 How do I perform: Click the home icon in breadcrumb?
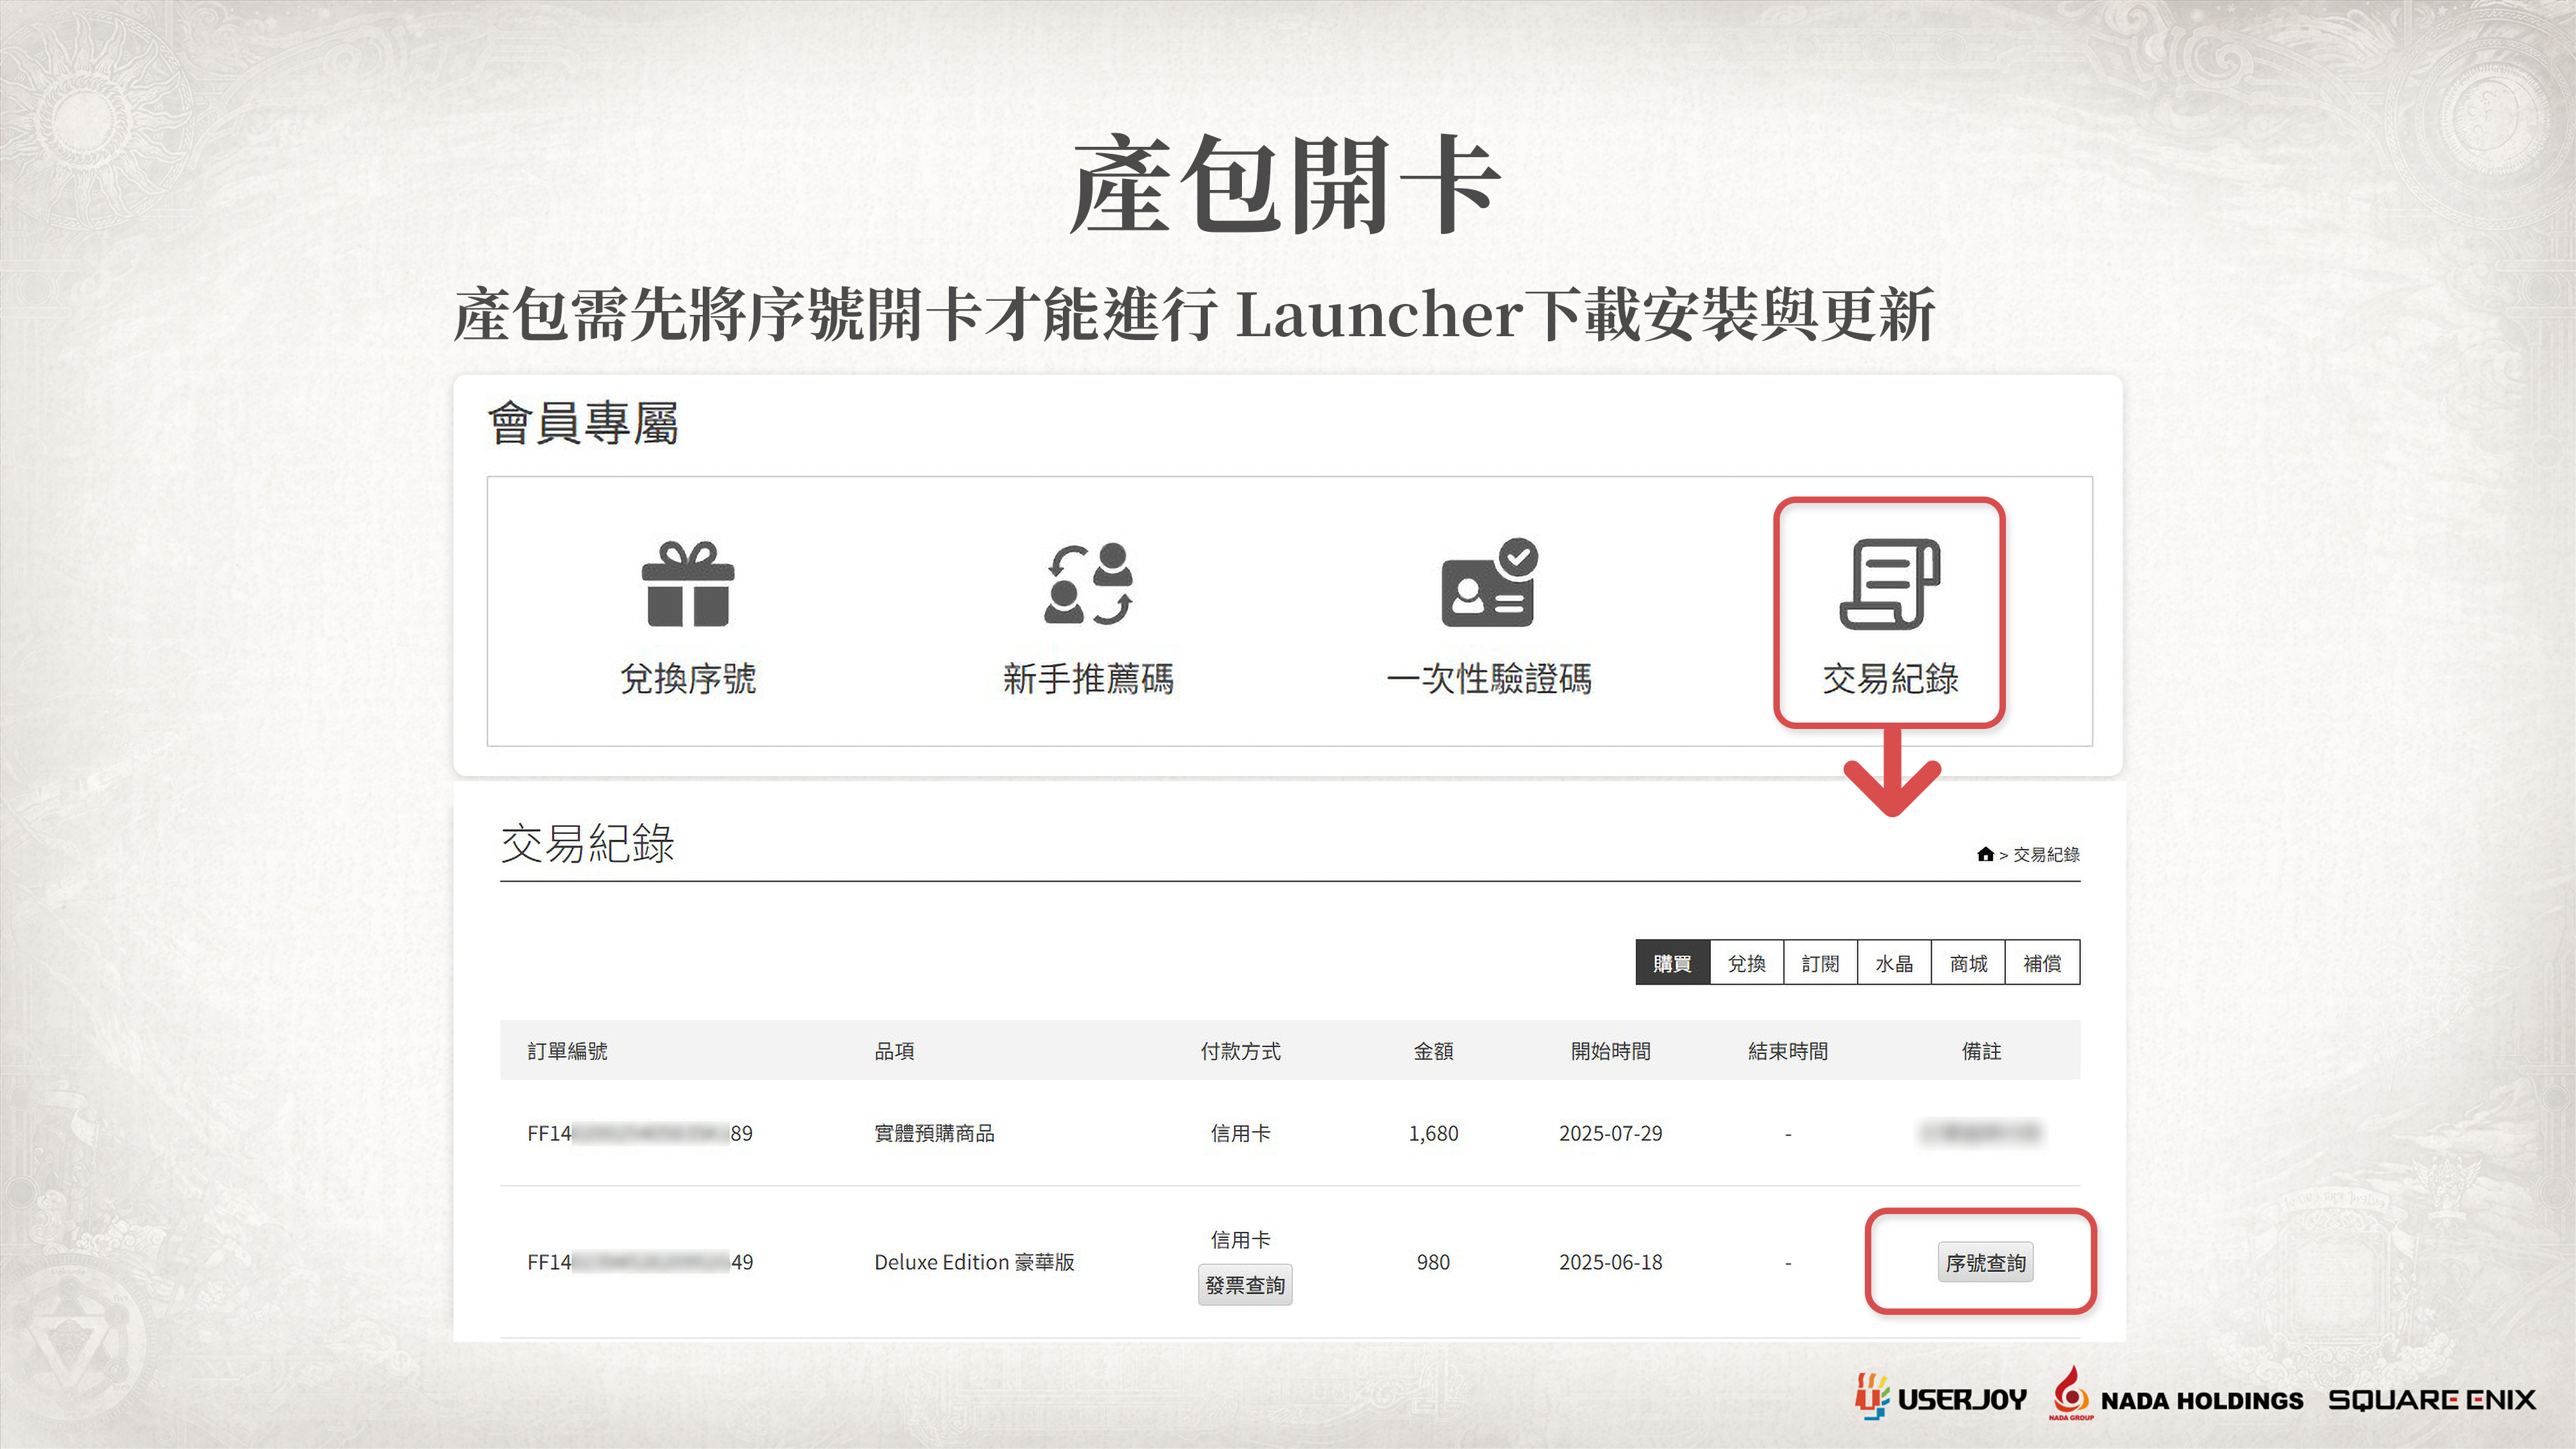coord(1985,854)
